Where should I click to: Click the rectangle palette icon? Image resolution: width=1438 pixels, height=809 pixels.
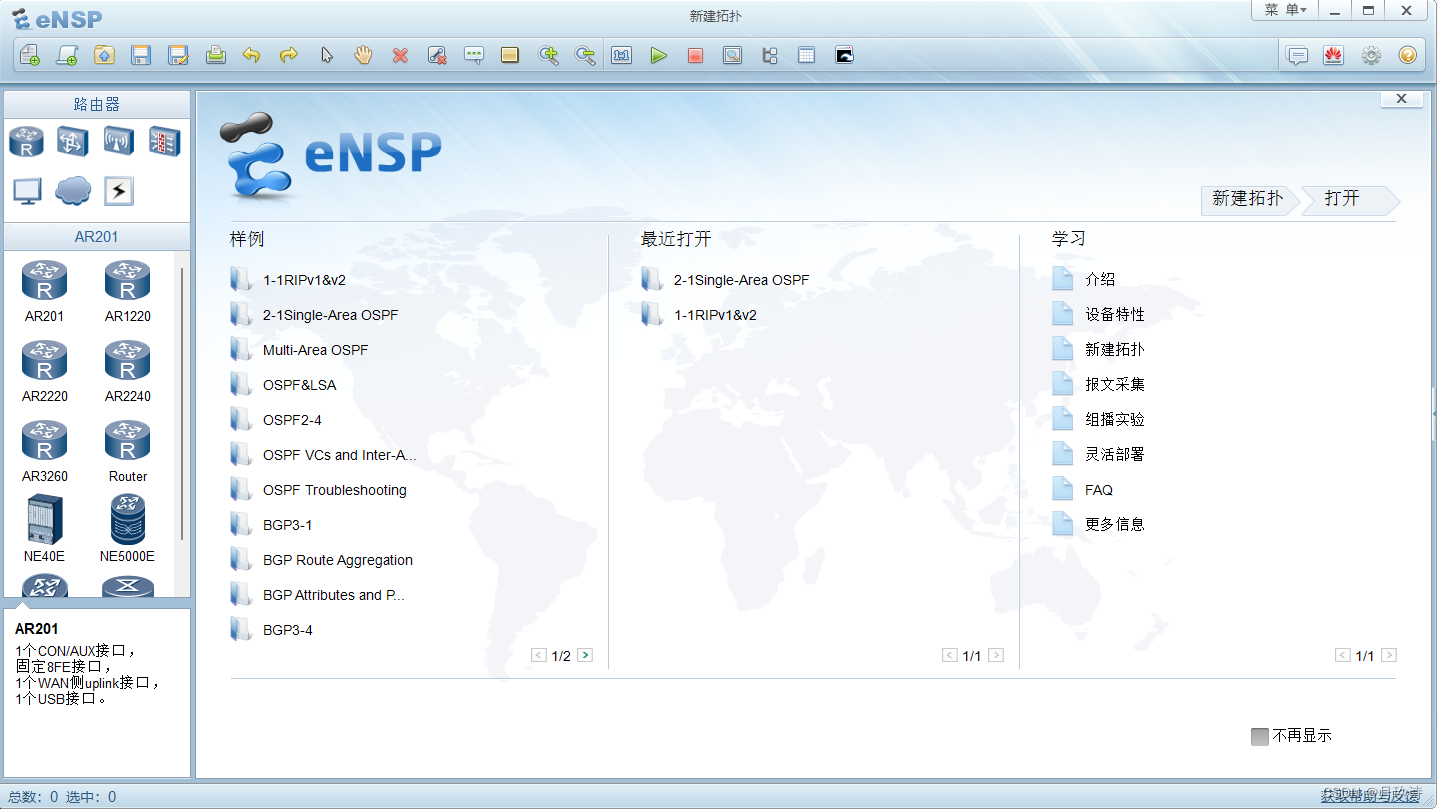(510, 55)
